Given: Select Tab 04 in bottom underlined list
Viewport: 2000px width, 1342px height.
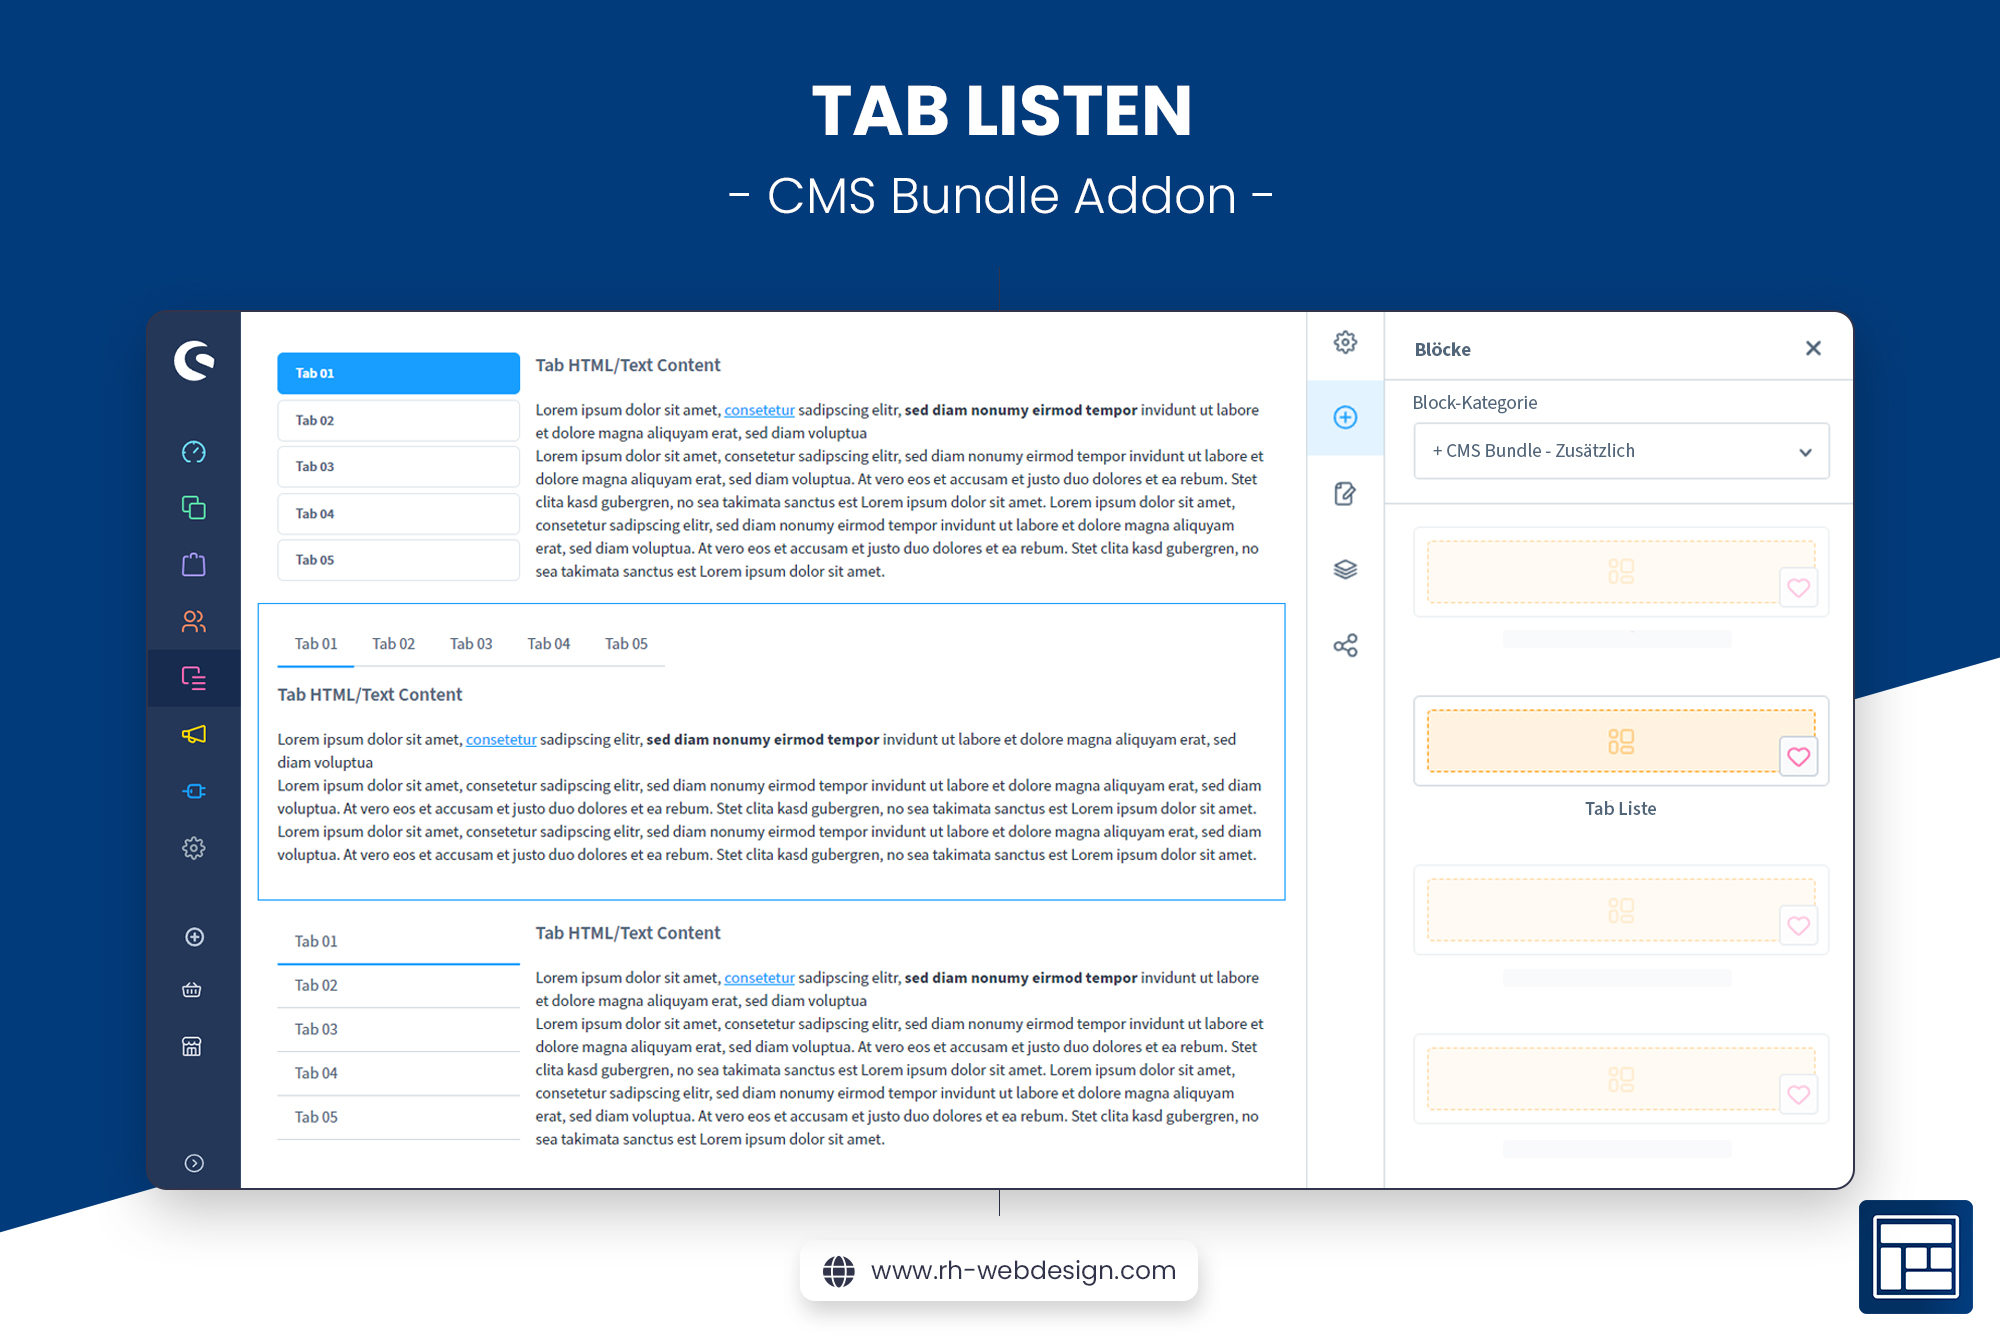Looking at the screenshot, I should [x=398, y=1074].
